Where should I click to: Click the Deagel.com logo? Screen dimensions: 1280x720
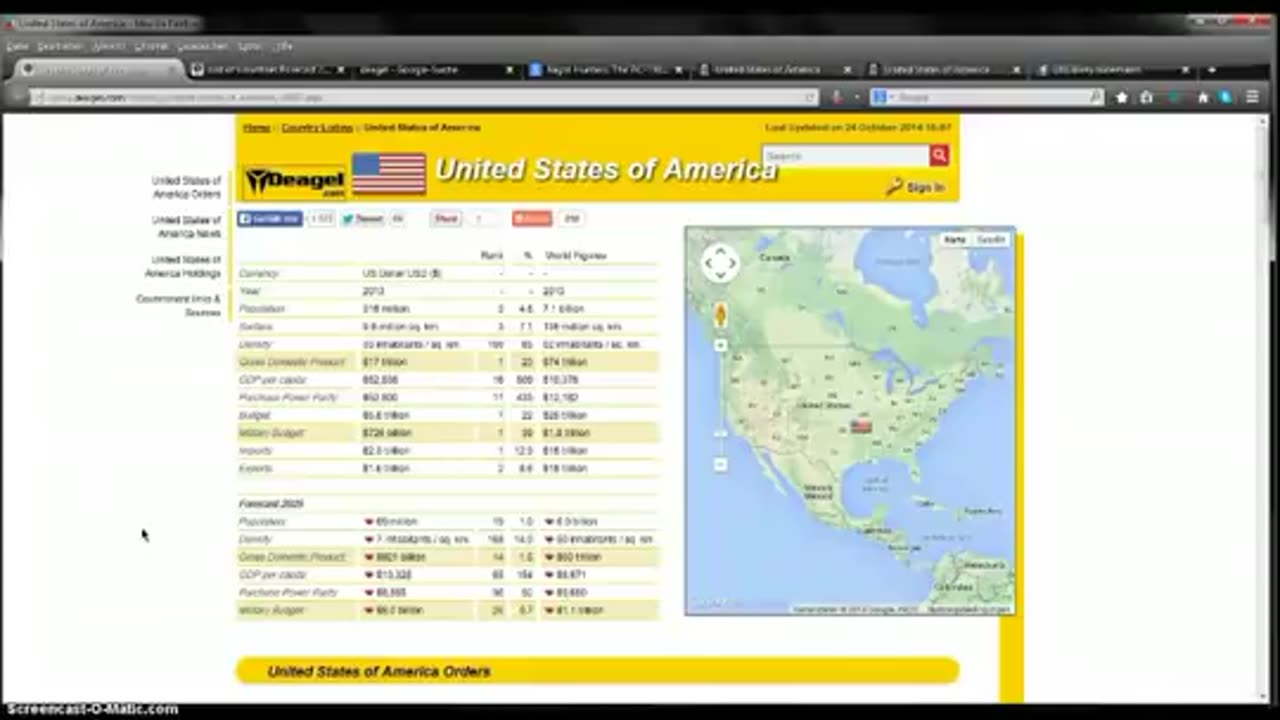coord(295,181)
